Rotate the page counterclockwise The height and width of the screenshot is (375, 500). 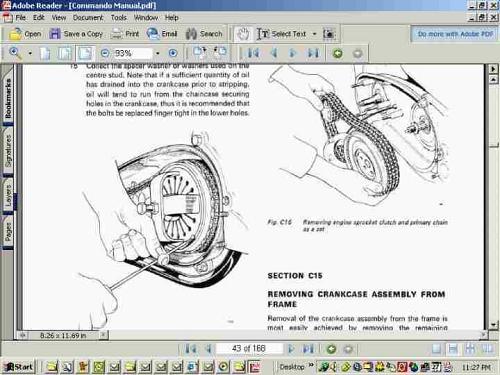pos(220,53)
